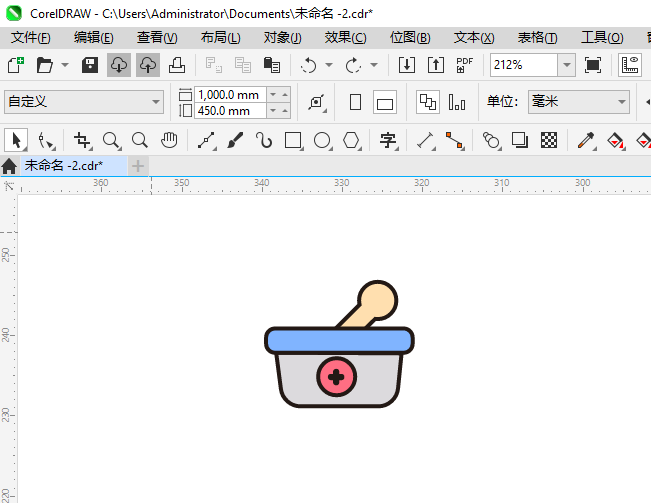Add a new document tab with plus
651x503 pixels.
(x=138, y=166)
